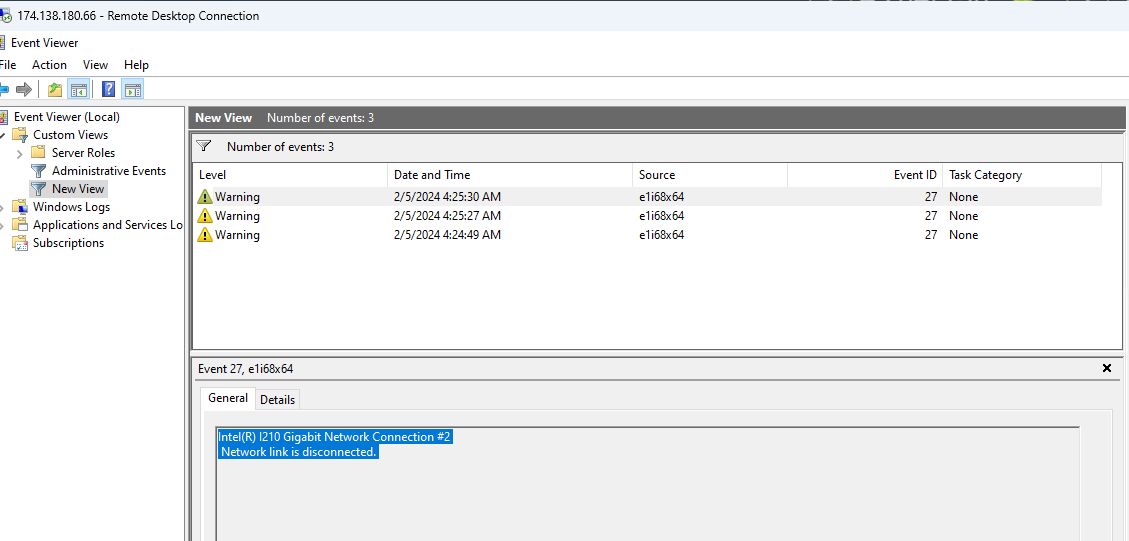
Task: Open the View menu
Action: click(95, 65)
